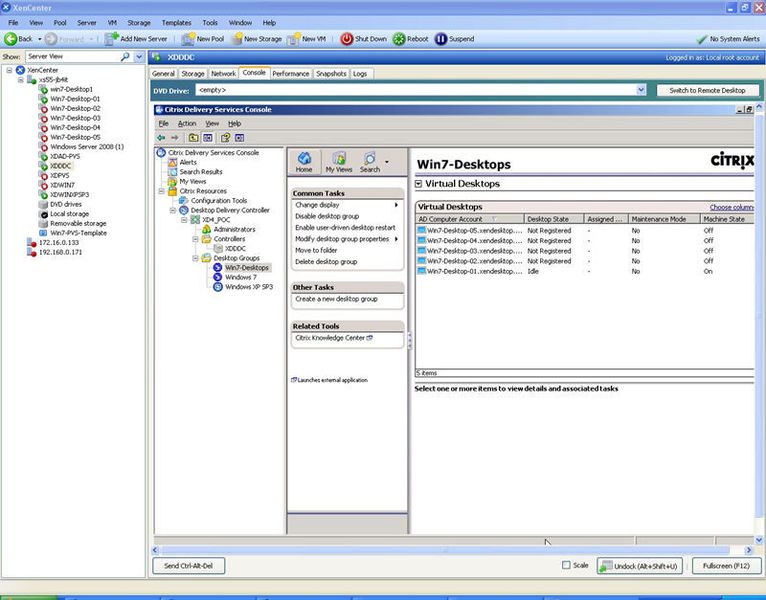Click the Local storage icon

(43, 214)
